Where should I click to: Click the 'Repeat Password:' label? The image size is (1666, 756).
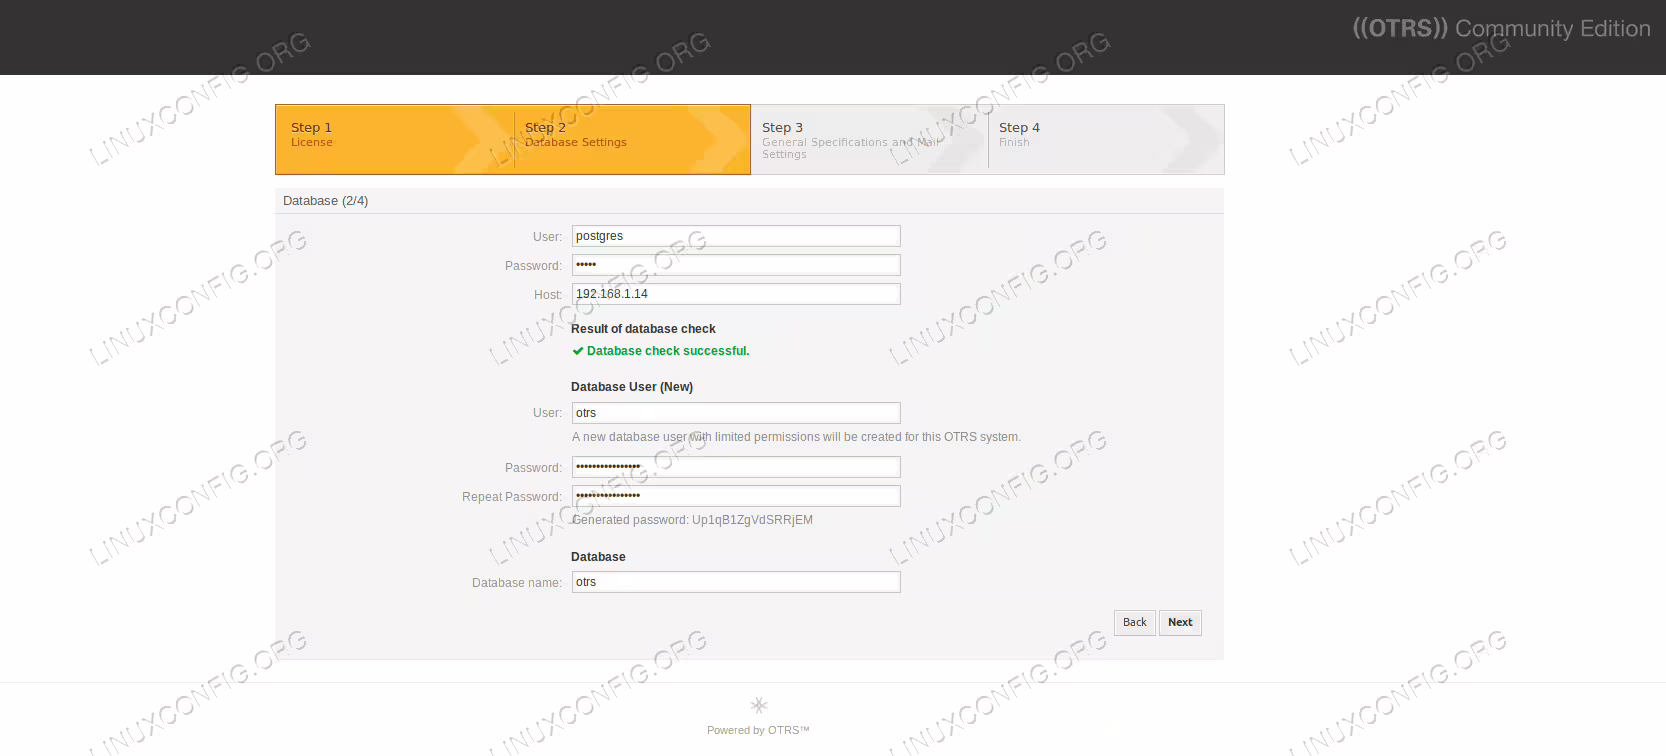(x=512, y=497)
